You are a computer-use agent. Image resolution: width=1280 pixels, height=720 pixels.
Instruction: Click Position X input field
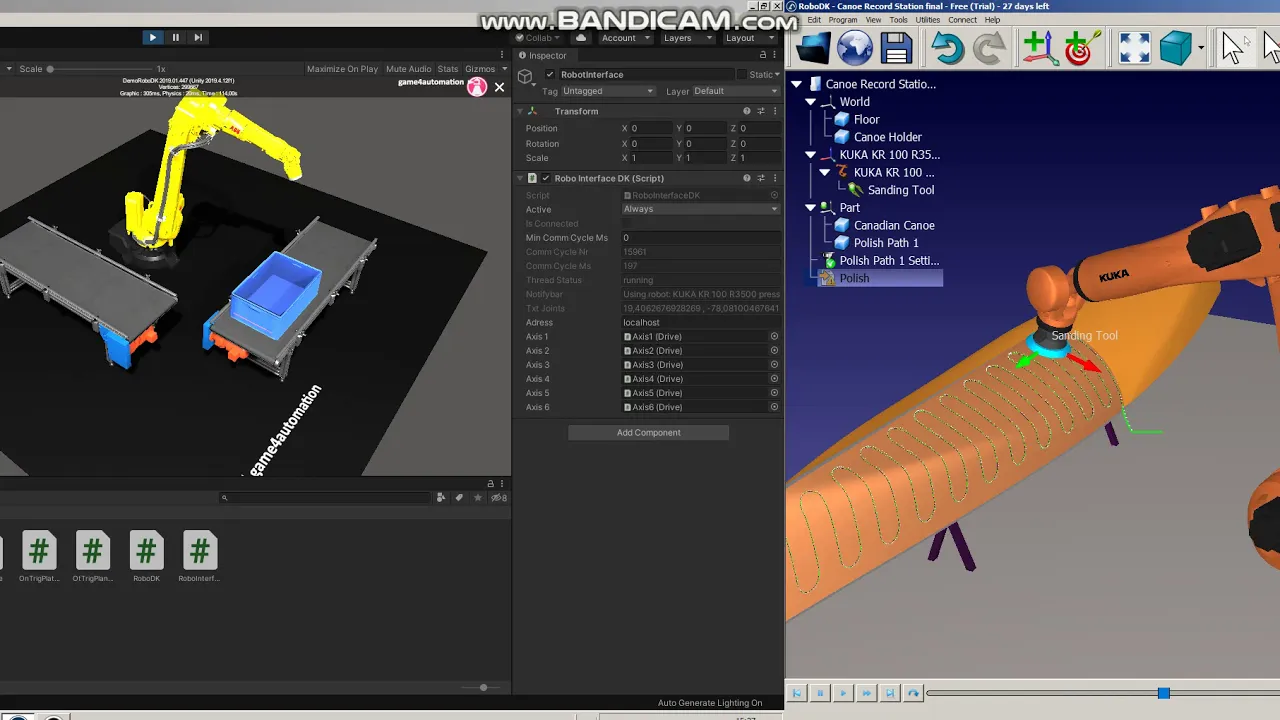tap(651, 129)
